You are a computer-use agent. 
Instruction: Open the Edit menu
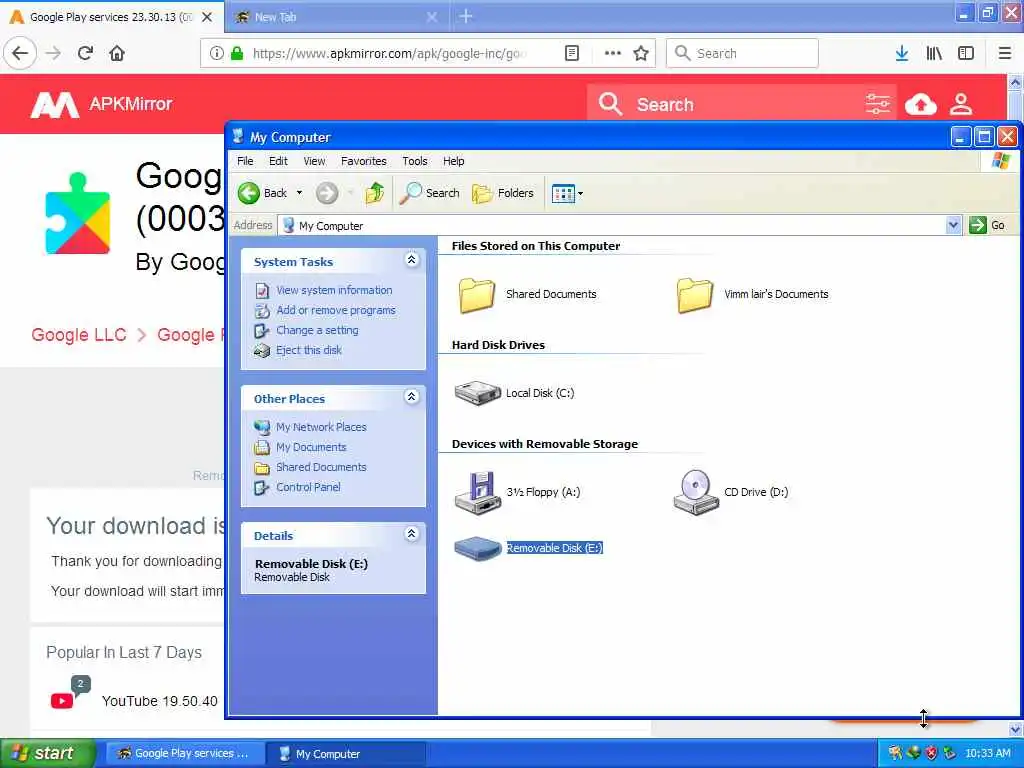(x=278, y=161)
